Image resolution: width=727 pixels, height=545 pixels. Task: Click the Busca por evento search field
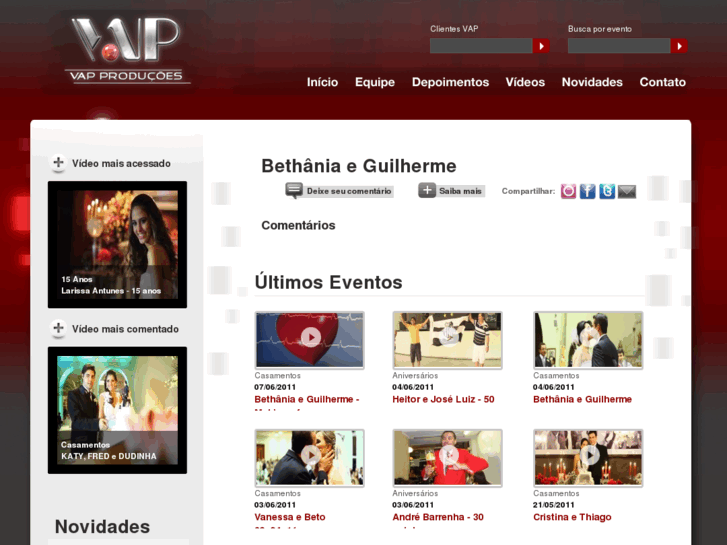click(x=619, y=46)
